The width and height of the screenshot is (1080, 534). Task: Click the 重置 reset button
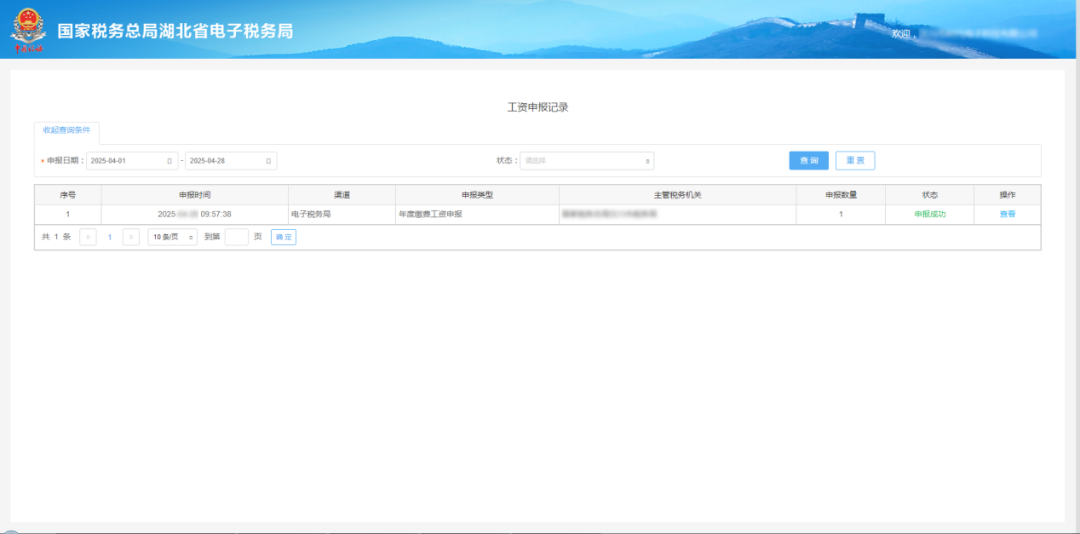pyautogui.click(x=855, y=161)
